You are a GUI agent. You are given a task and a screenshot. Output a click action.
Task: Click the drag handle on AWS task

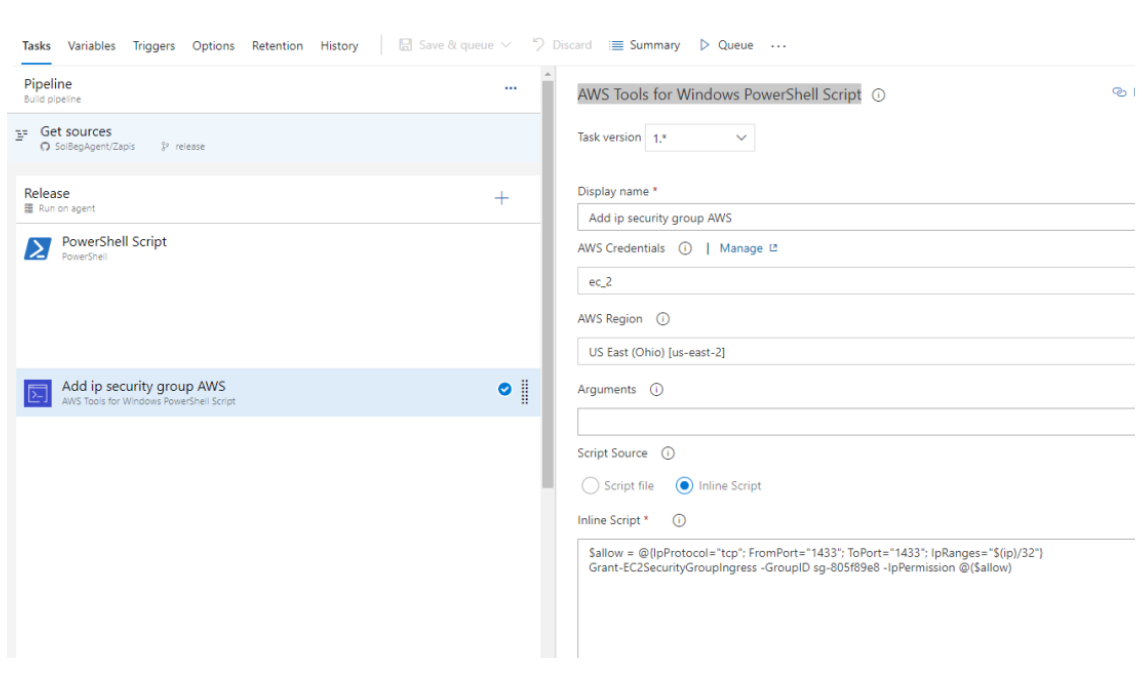[x=524, y=392]
